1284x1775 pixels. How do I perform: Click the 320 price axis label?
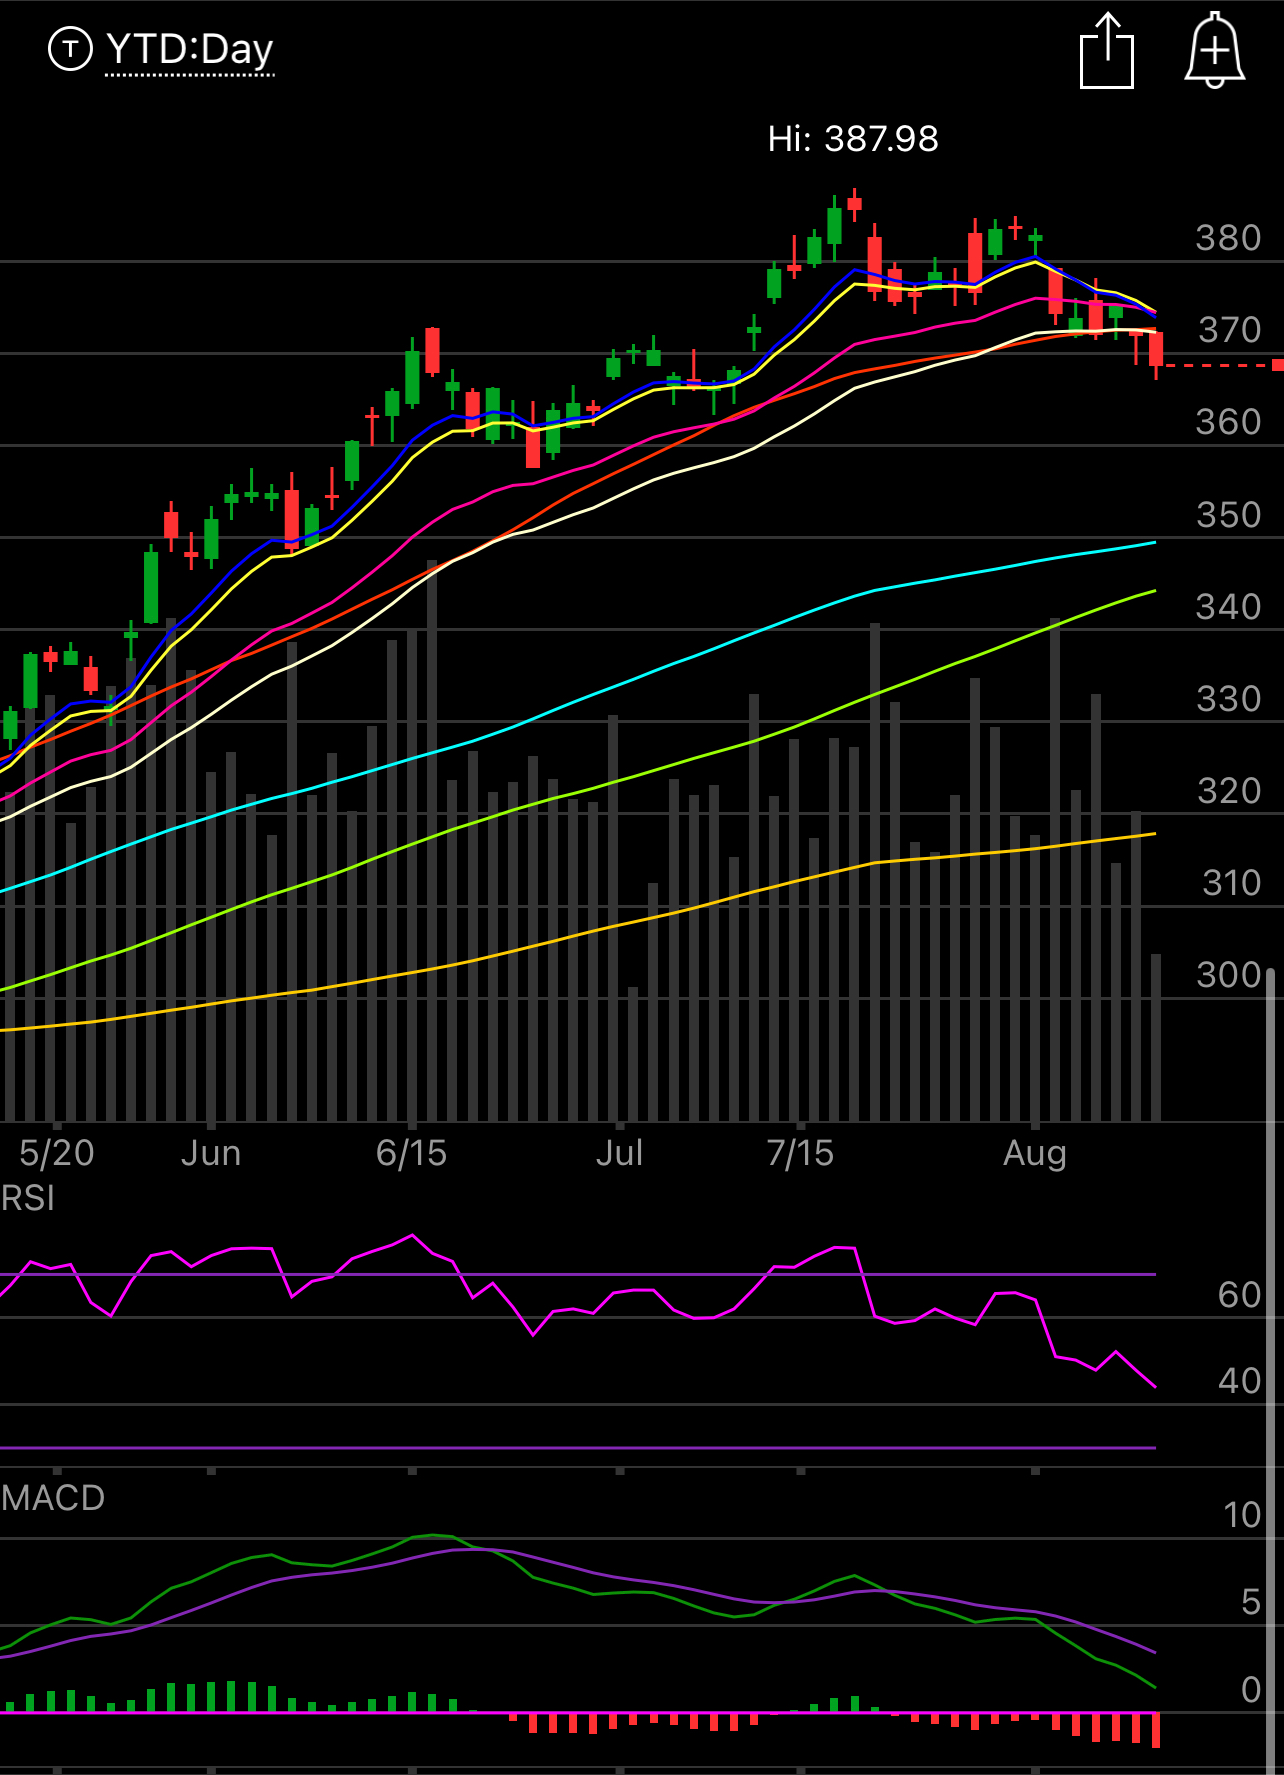1229,791
